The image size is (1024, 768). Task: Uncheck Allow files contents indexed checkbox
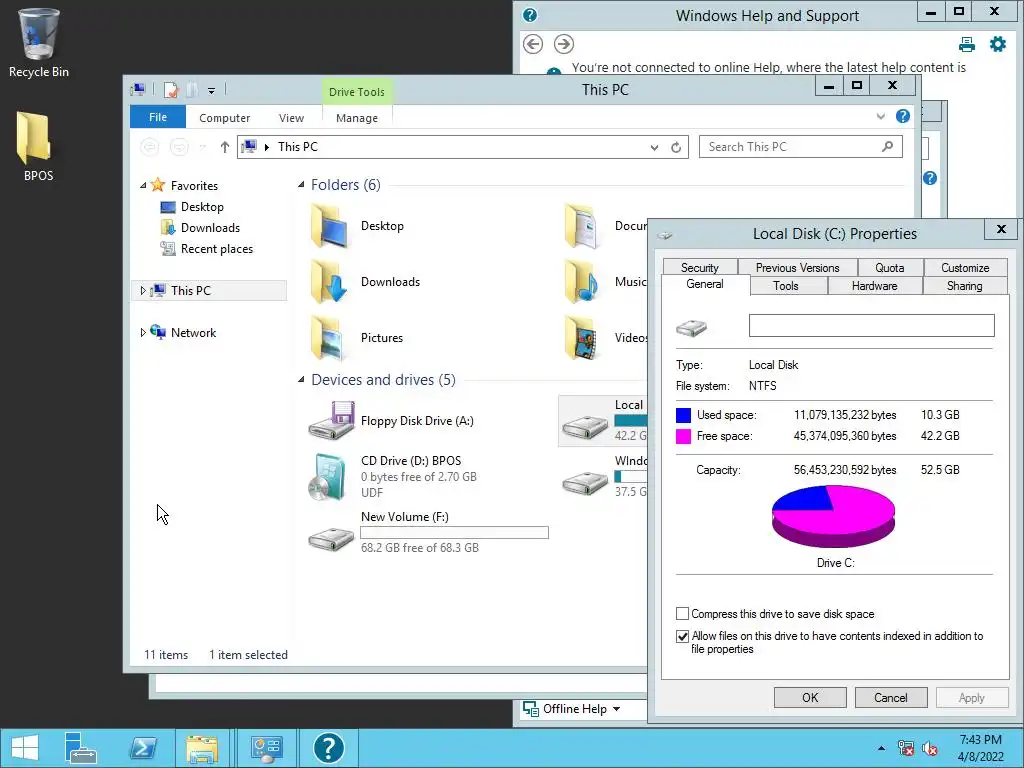click(x=682, y=636)
